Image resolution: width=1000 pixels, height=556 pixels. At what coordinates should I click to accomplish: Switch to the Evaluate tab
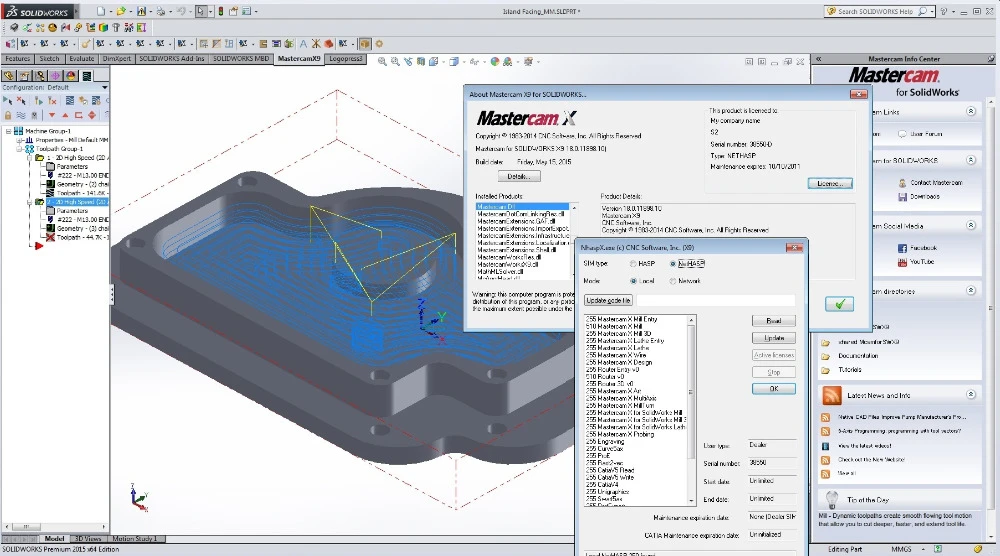click(82, 59)
